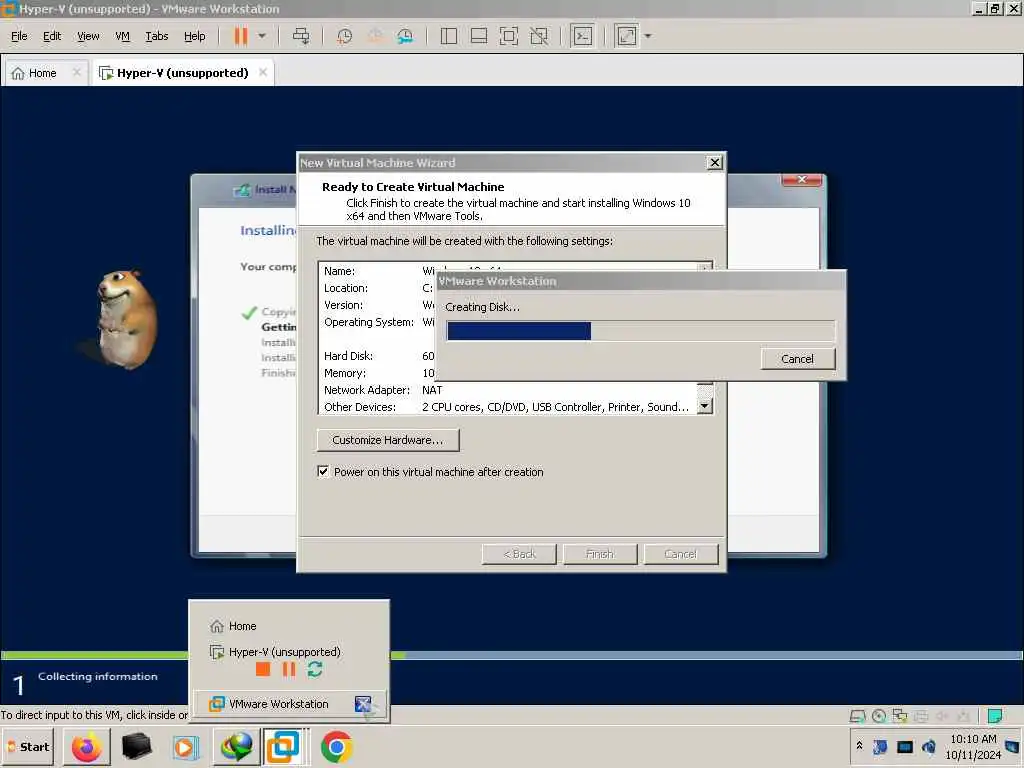Image resolution: width=1024 pixels, height=768 pixels.
Task: Click Finish in New Virtual Machine Wizard
Action: (x=600, y=554)
